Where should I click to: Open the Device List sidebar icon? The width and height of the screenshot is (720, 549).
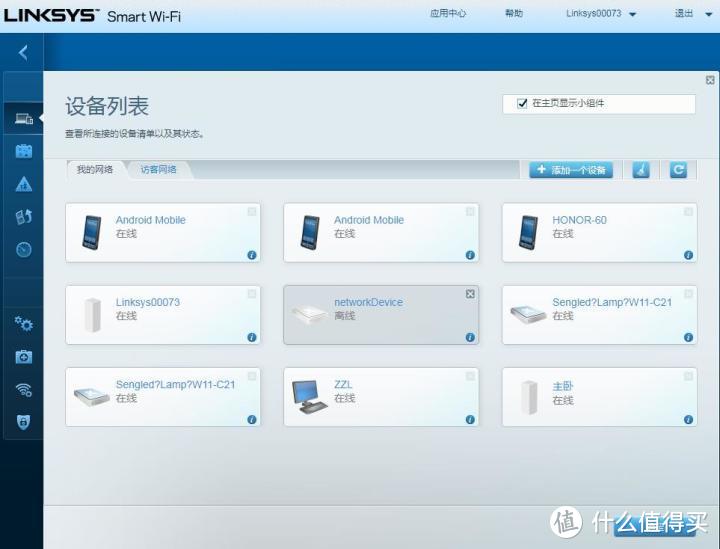coord(23,119)
